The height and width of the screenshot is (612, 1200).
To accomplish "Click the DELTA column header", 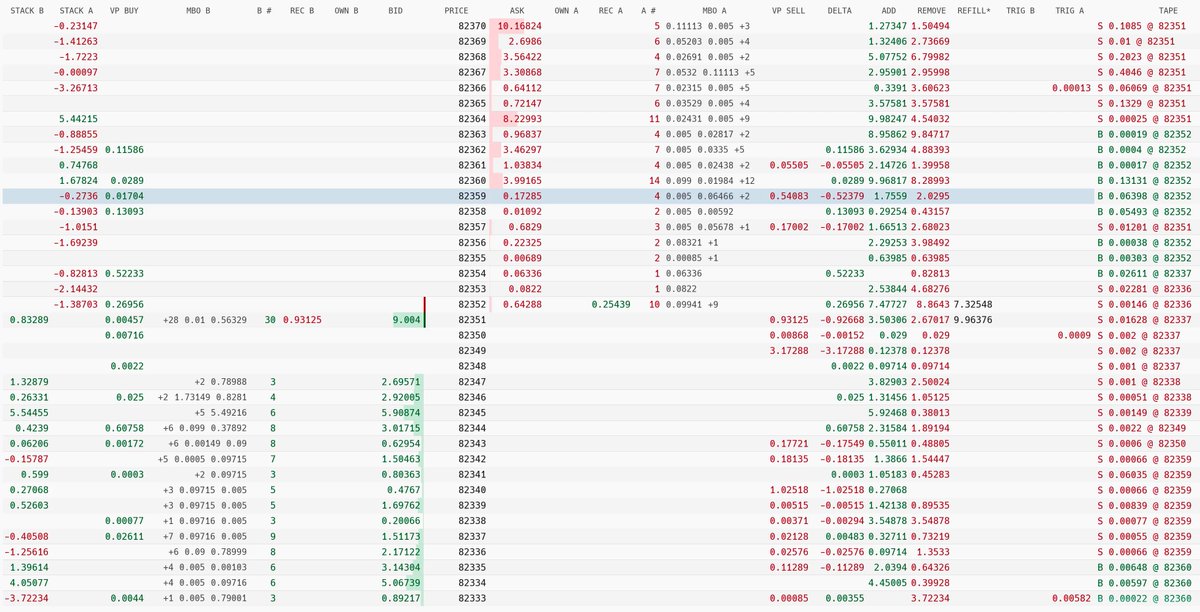I will click(841, 9).
